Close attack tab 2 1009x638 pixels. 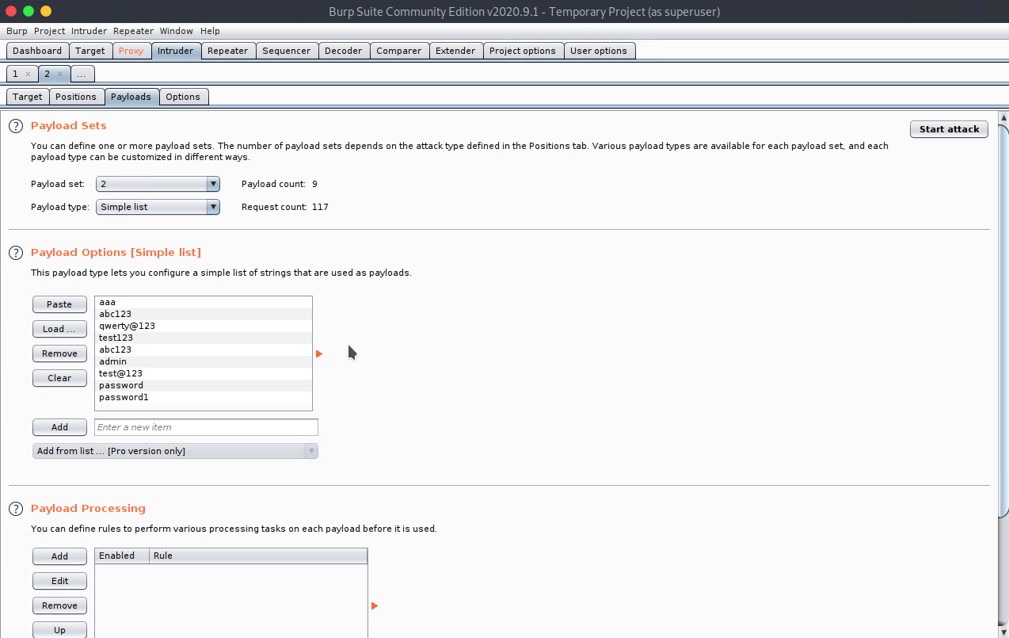(60, 74)
